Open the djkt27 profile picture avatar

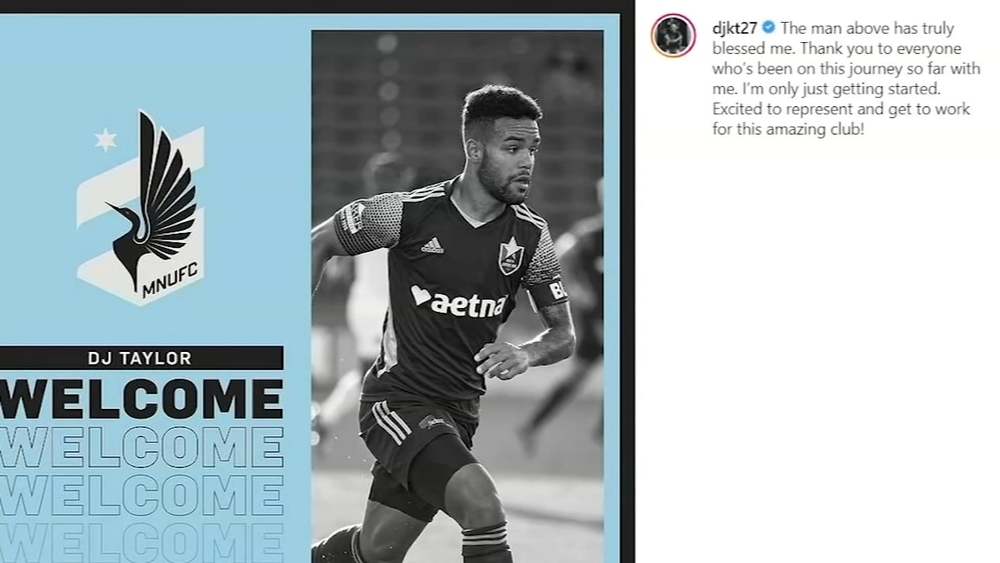point(673,35)
